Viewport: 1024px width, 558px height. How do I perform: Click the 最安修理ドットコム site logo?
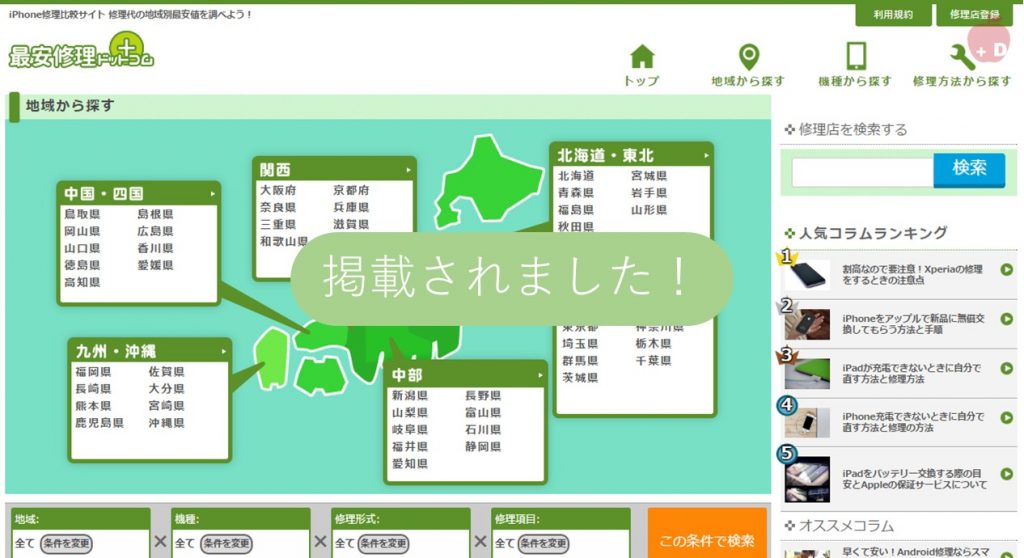(x=81, y=52)
